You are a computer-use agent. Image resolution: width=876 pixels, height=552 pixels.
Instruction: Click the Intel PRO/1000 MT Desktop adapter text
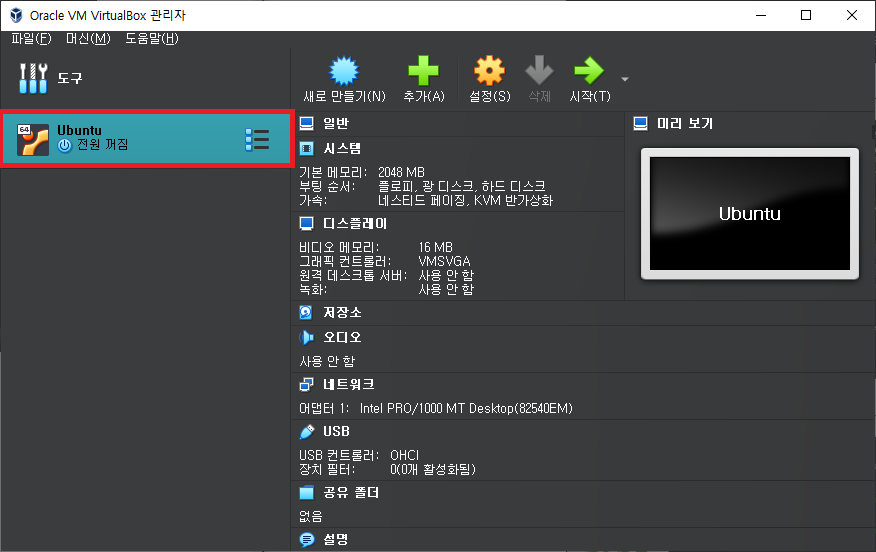tap(466, 408)
